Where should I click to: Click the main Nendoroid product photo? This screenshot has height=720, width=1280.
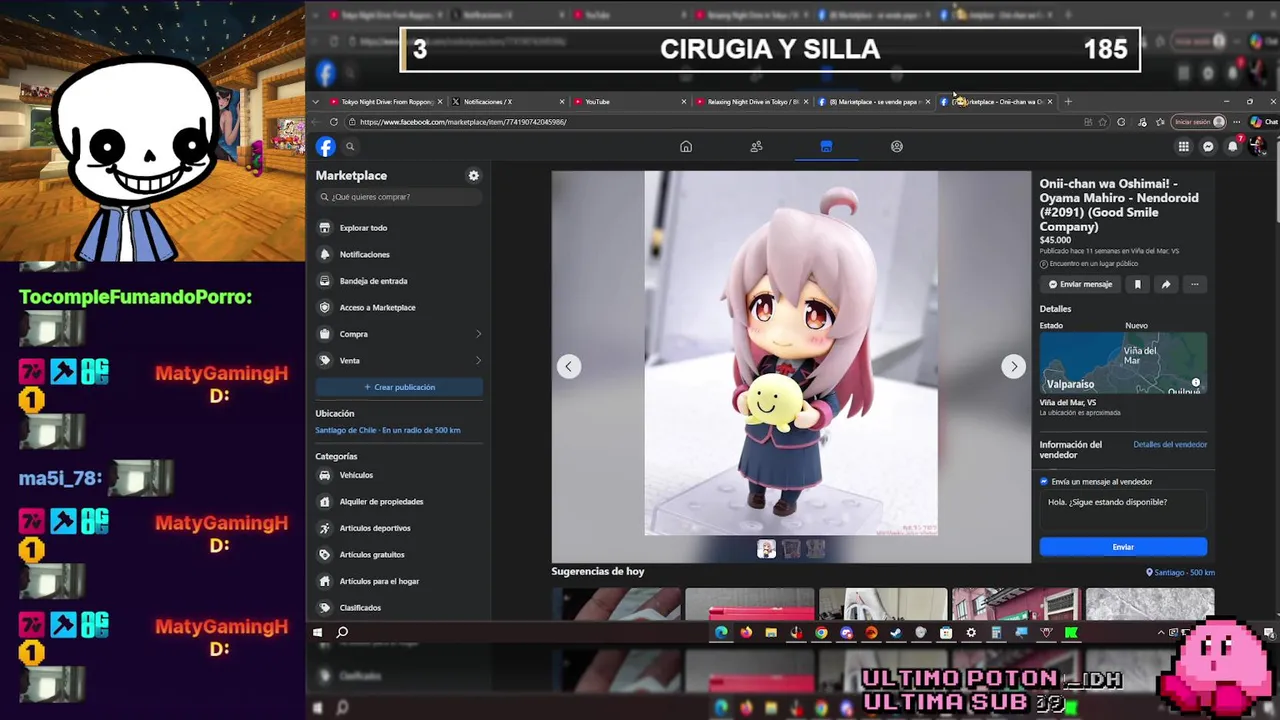click(791, 353)
